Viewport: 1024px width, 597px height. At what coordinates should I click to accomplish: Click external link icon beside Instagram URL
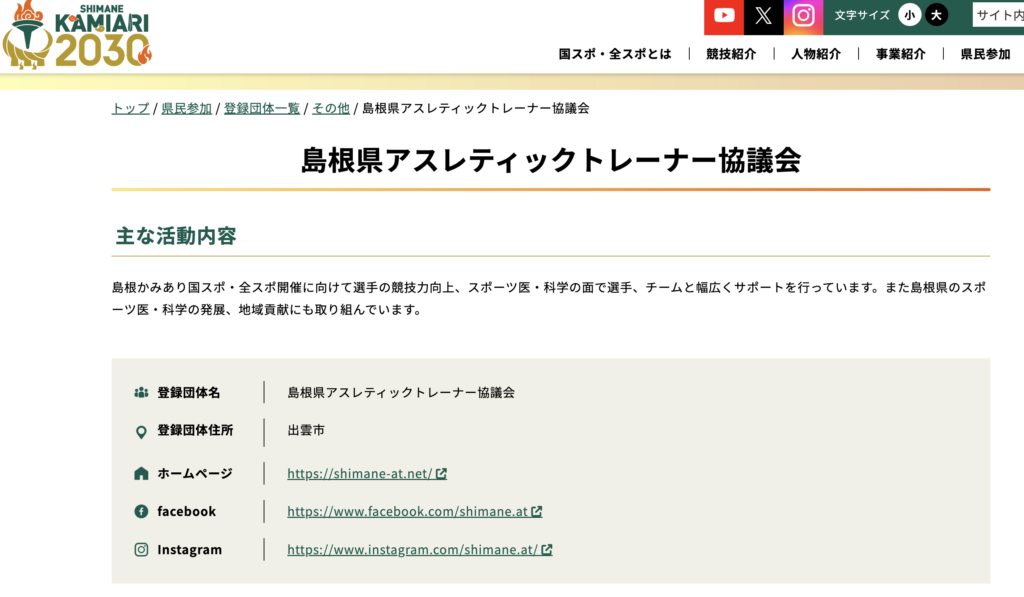pyautogui.click(x=547, y=550)
